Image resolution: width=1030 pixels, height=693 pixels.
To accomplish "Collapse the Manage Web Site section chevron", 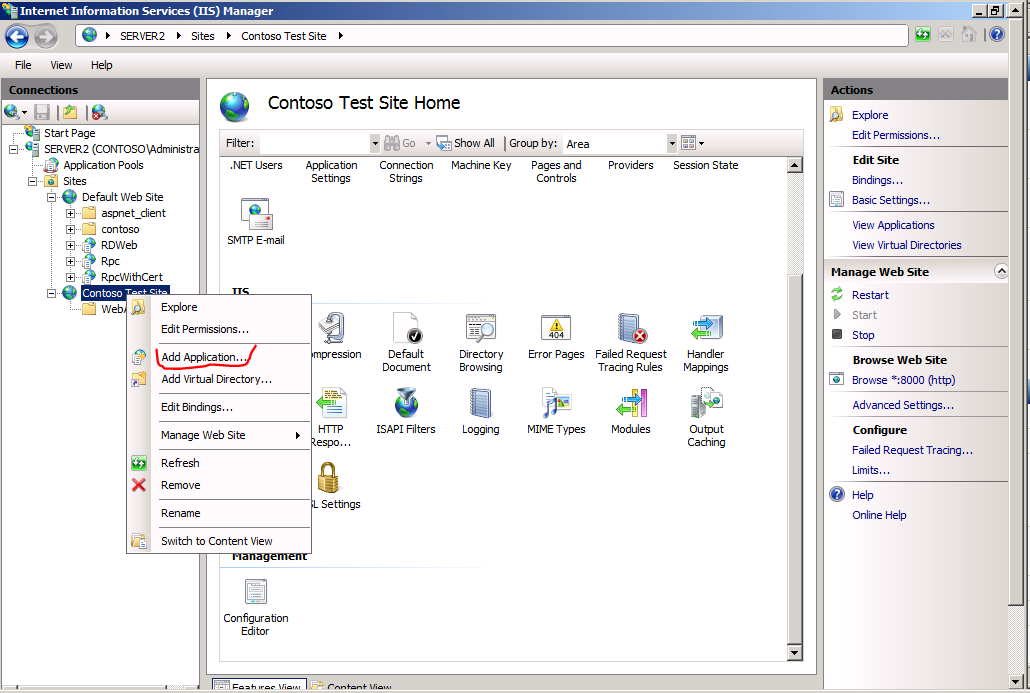I will point(1000,271).
